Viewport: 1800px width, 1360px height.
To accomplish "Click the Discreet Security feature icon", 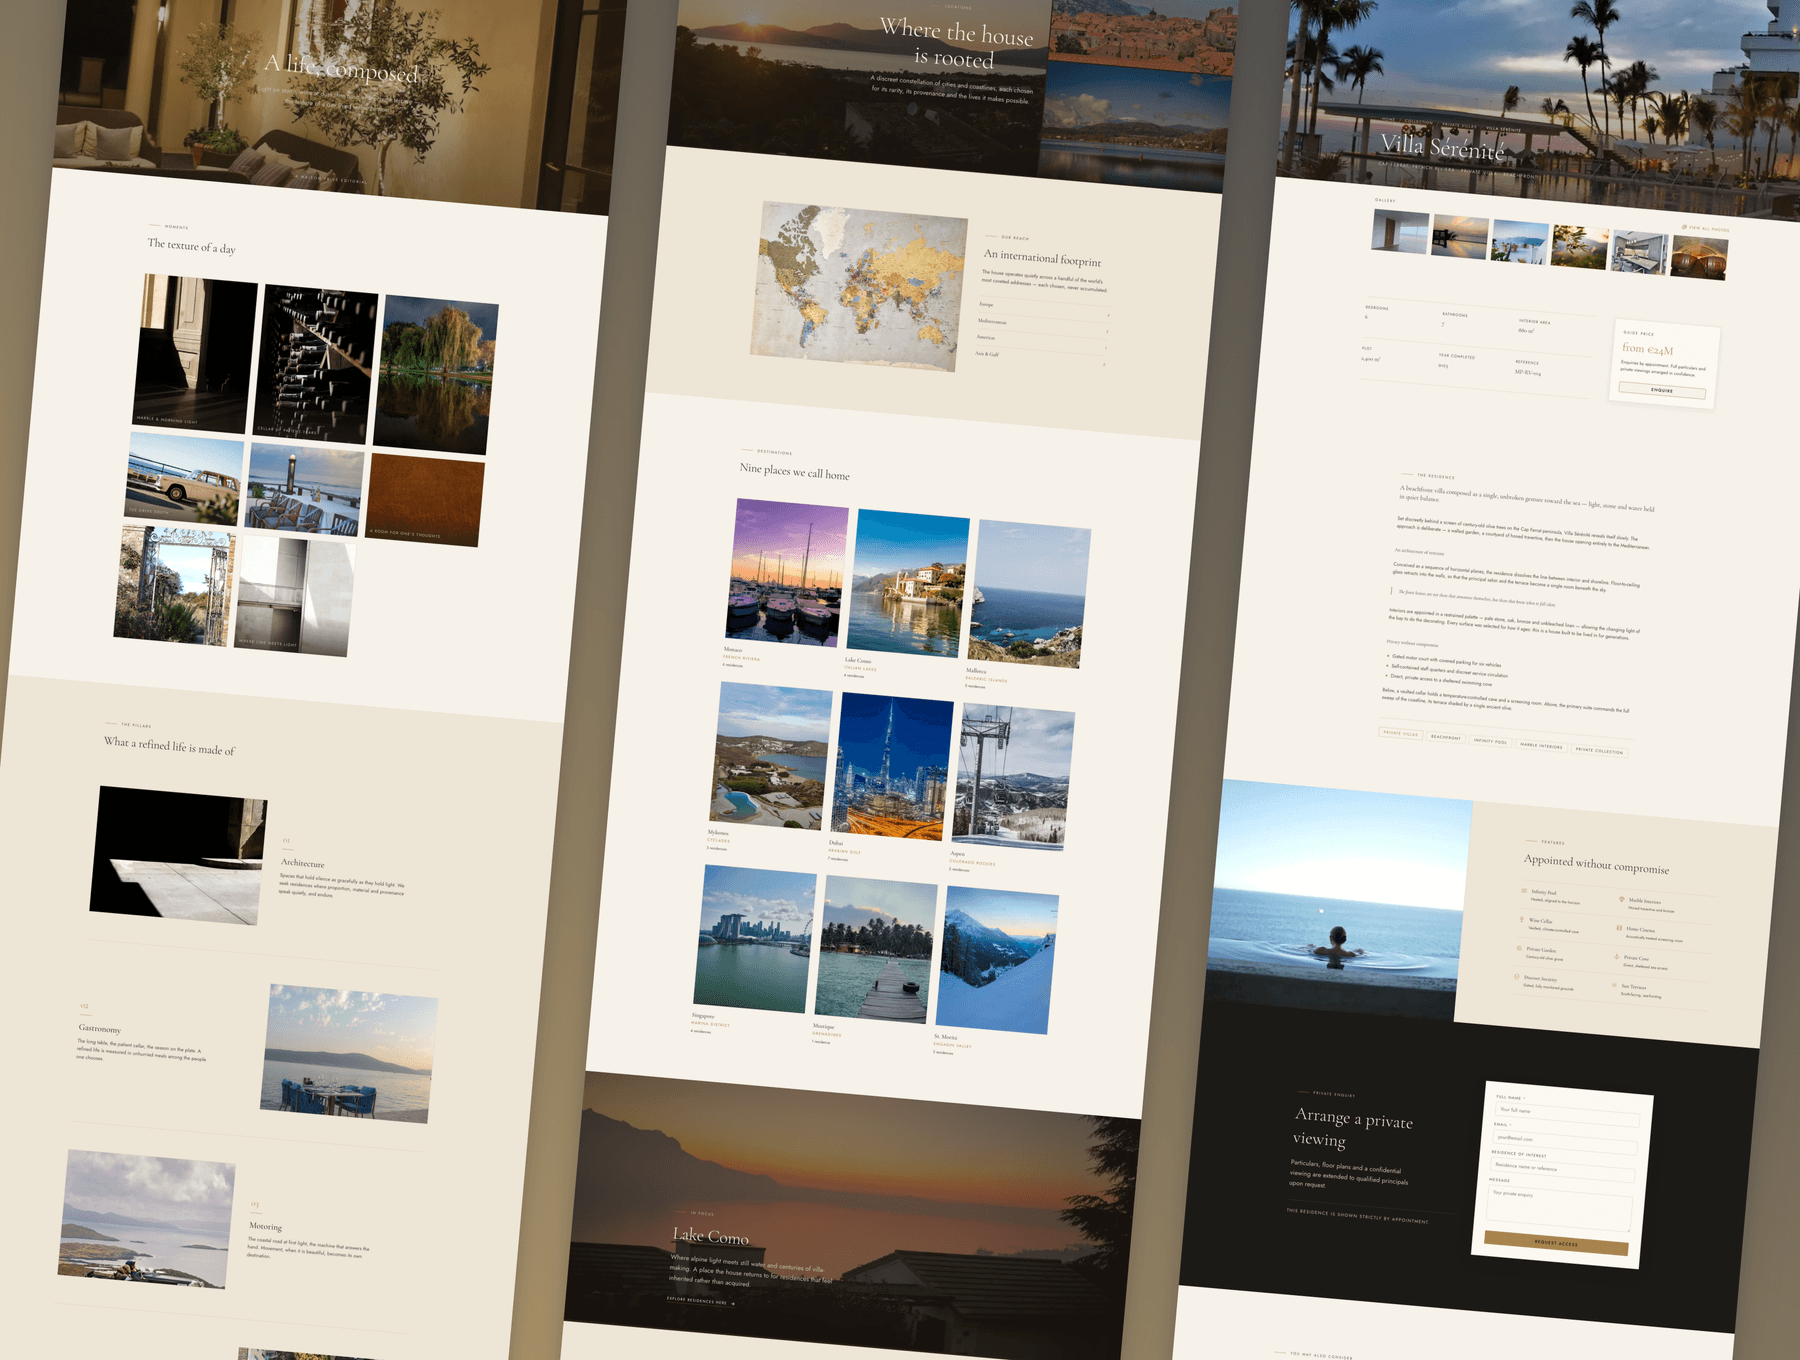I will tap(1517, 977).
